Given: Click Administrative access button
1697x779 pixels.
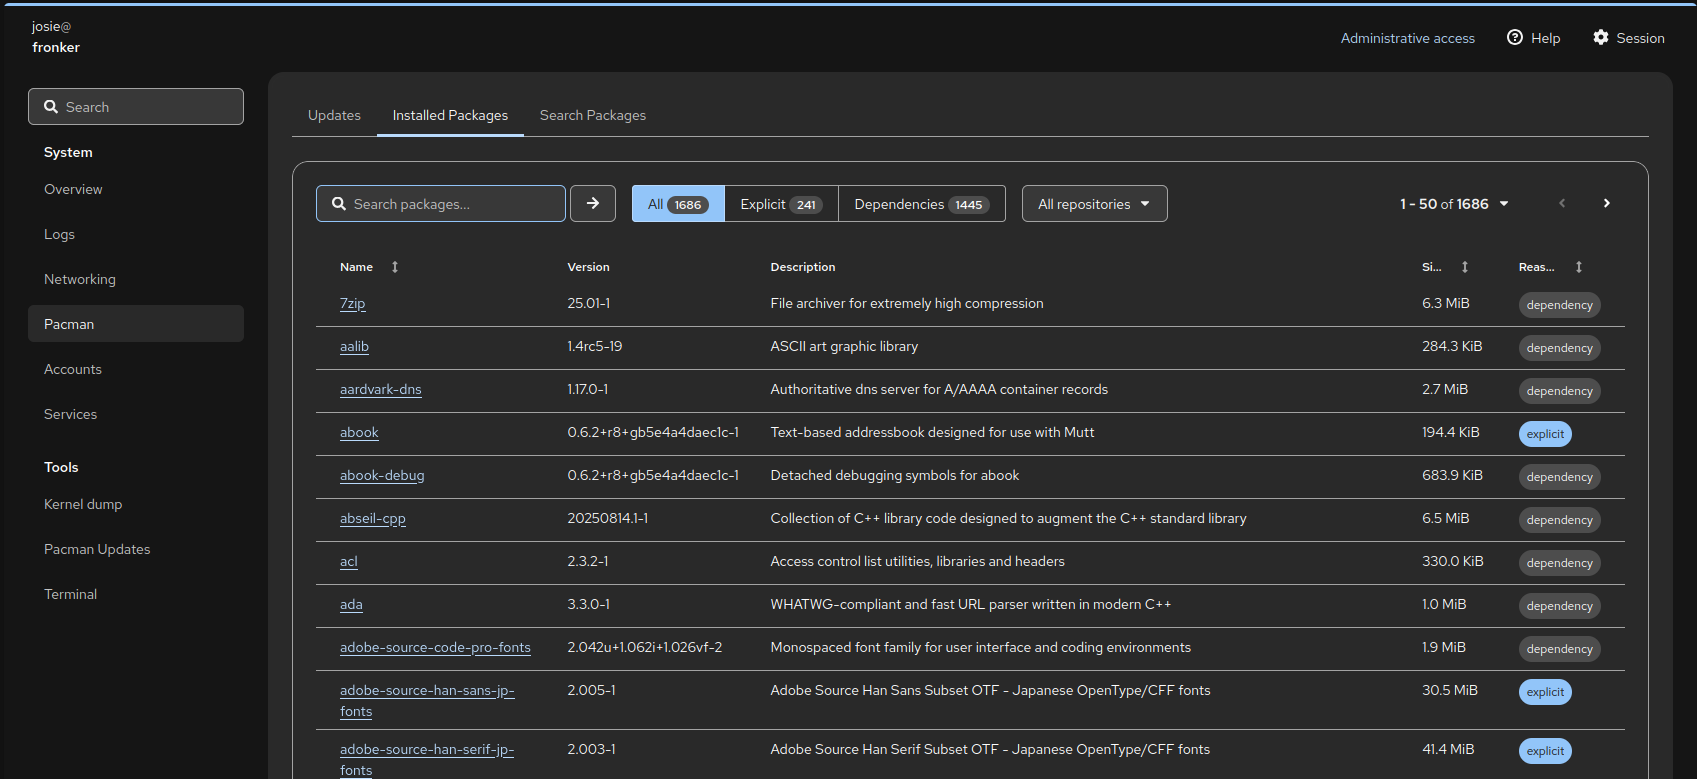Looking at the screenshot, I should point(1407,38).
